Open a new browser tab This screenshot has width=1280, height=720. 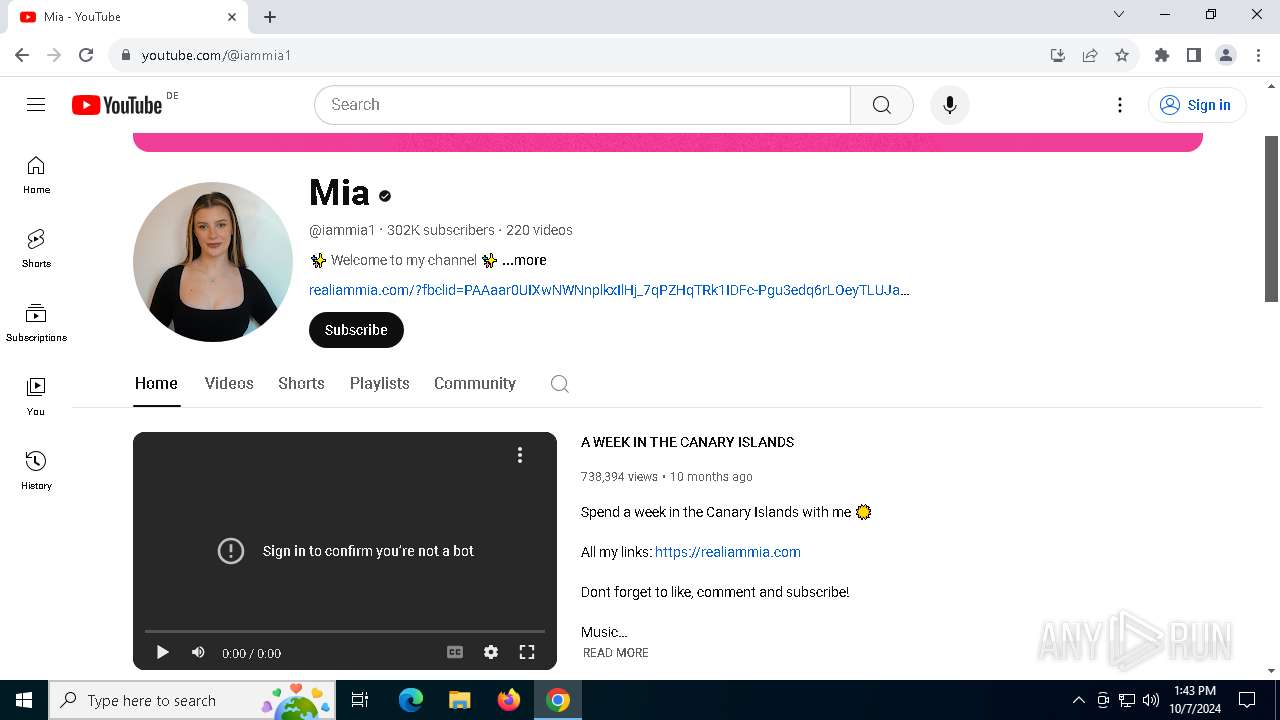(270, 17)
